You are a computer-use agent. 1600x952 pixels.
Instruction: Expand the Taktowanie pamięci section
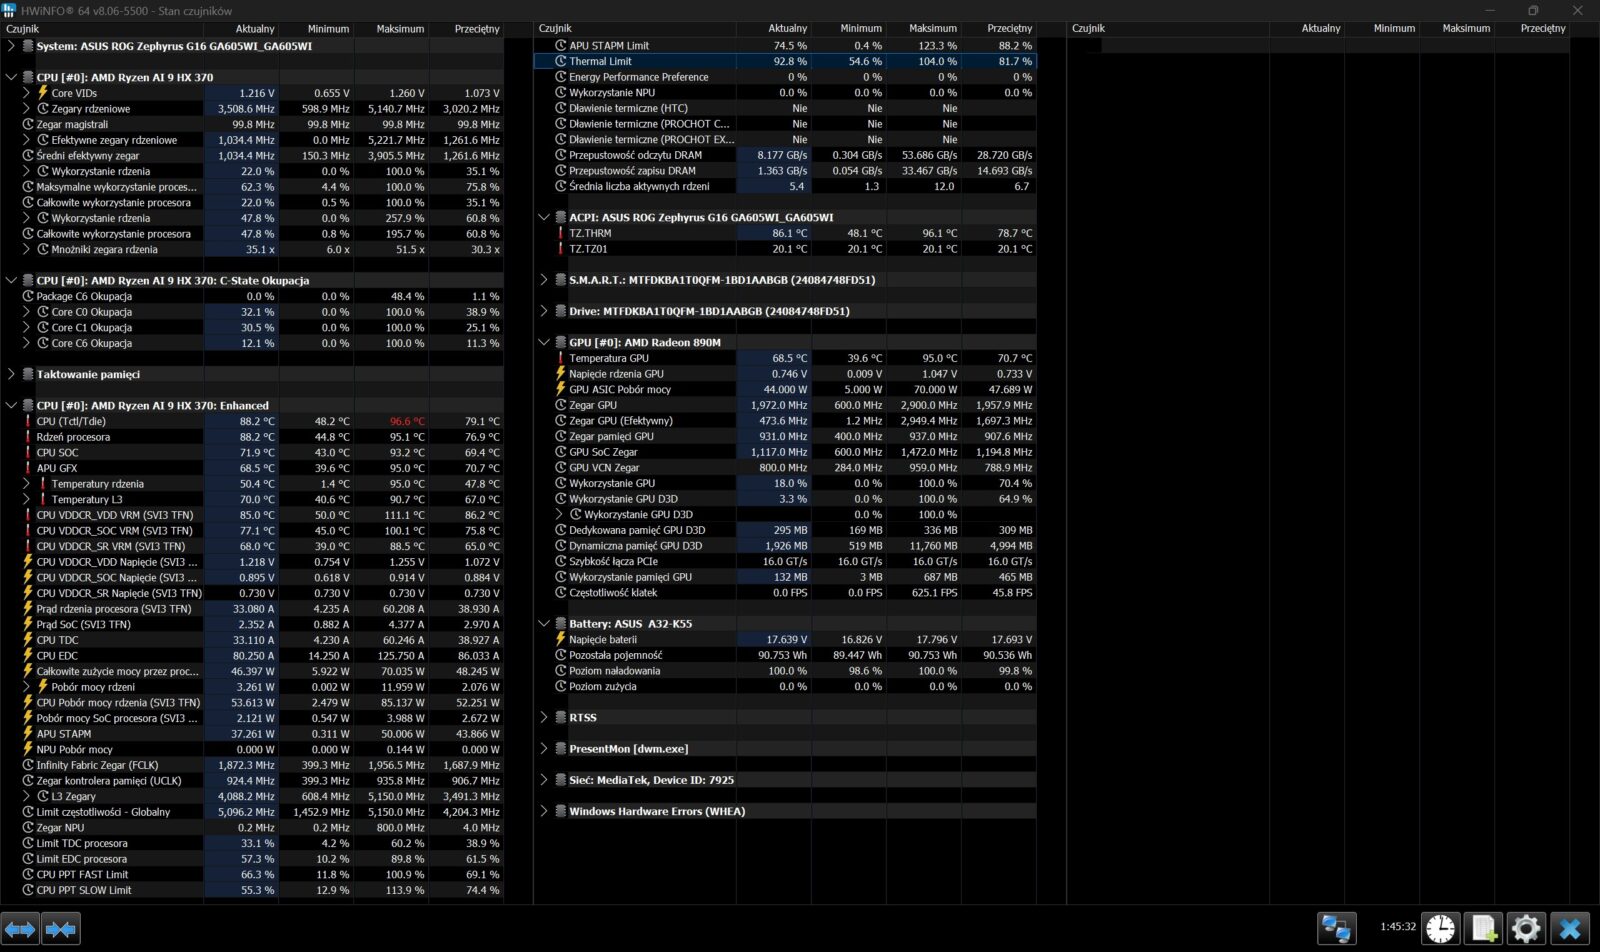tap(12, 374)
